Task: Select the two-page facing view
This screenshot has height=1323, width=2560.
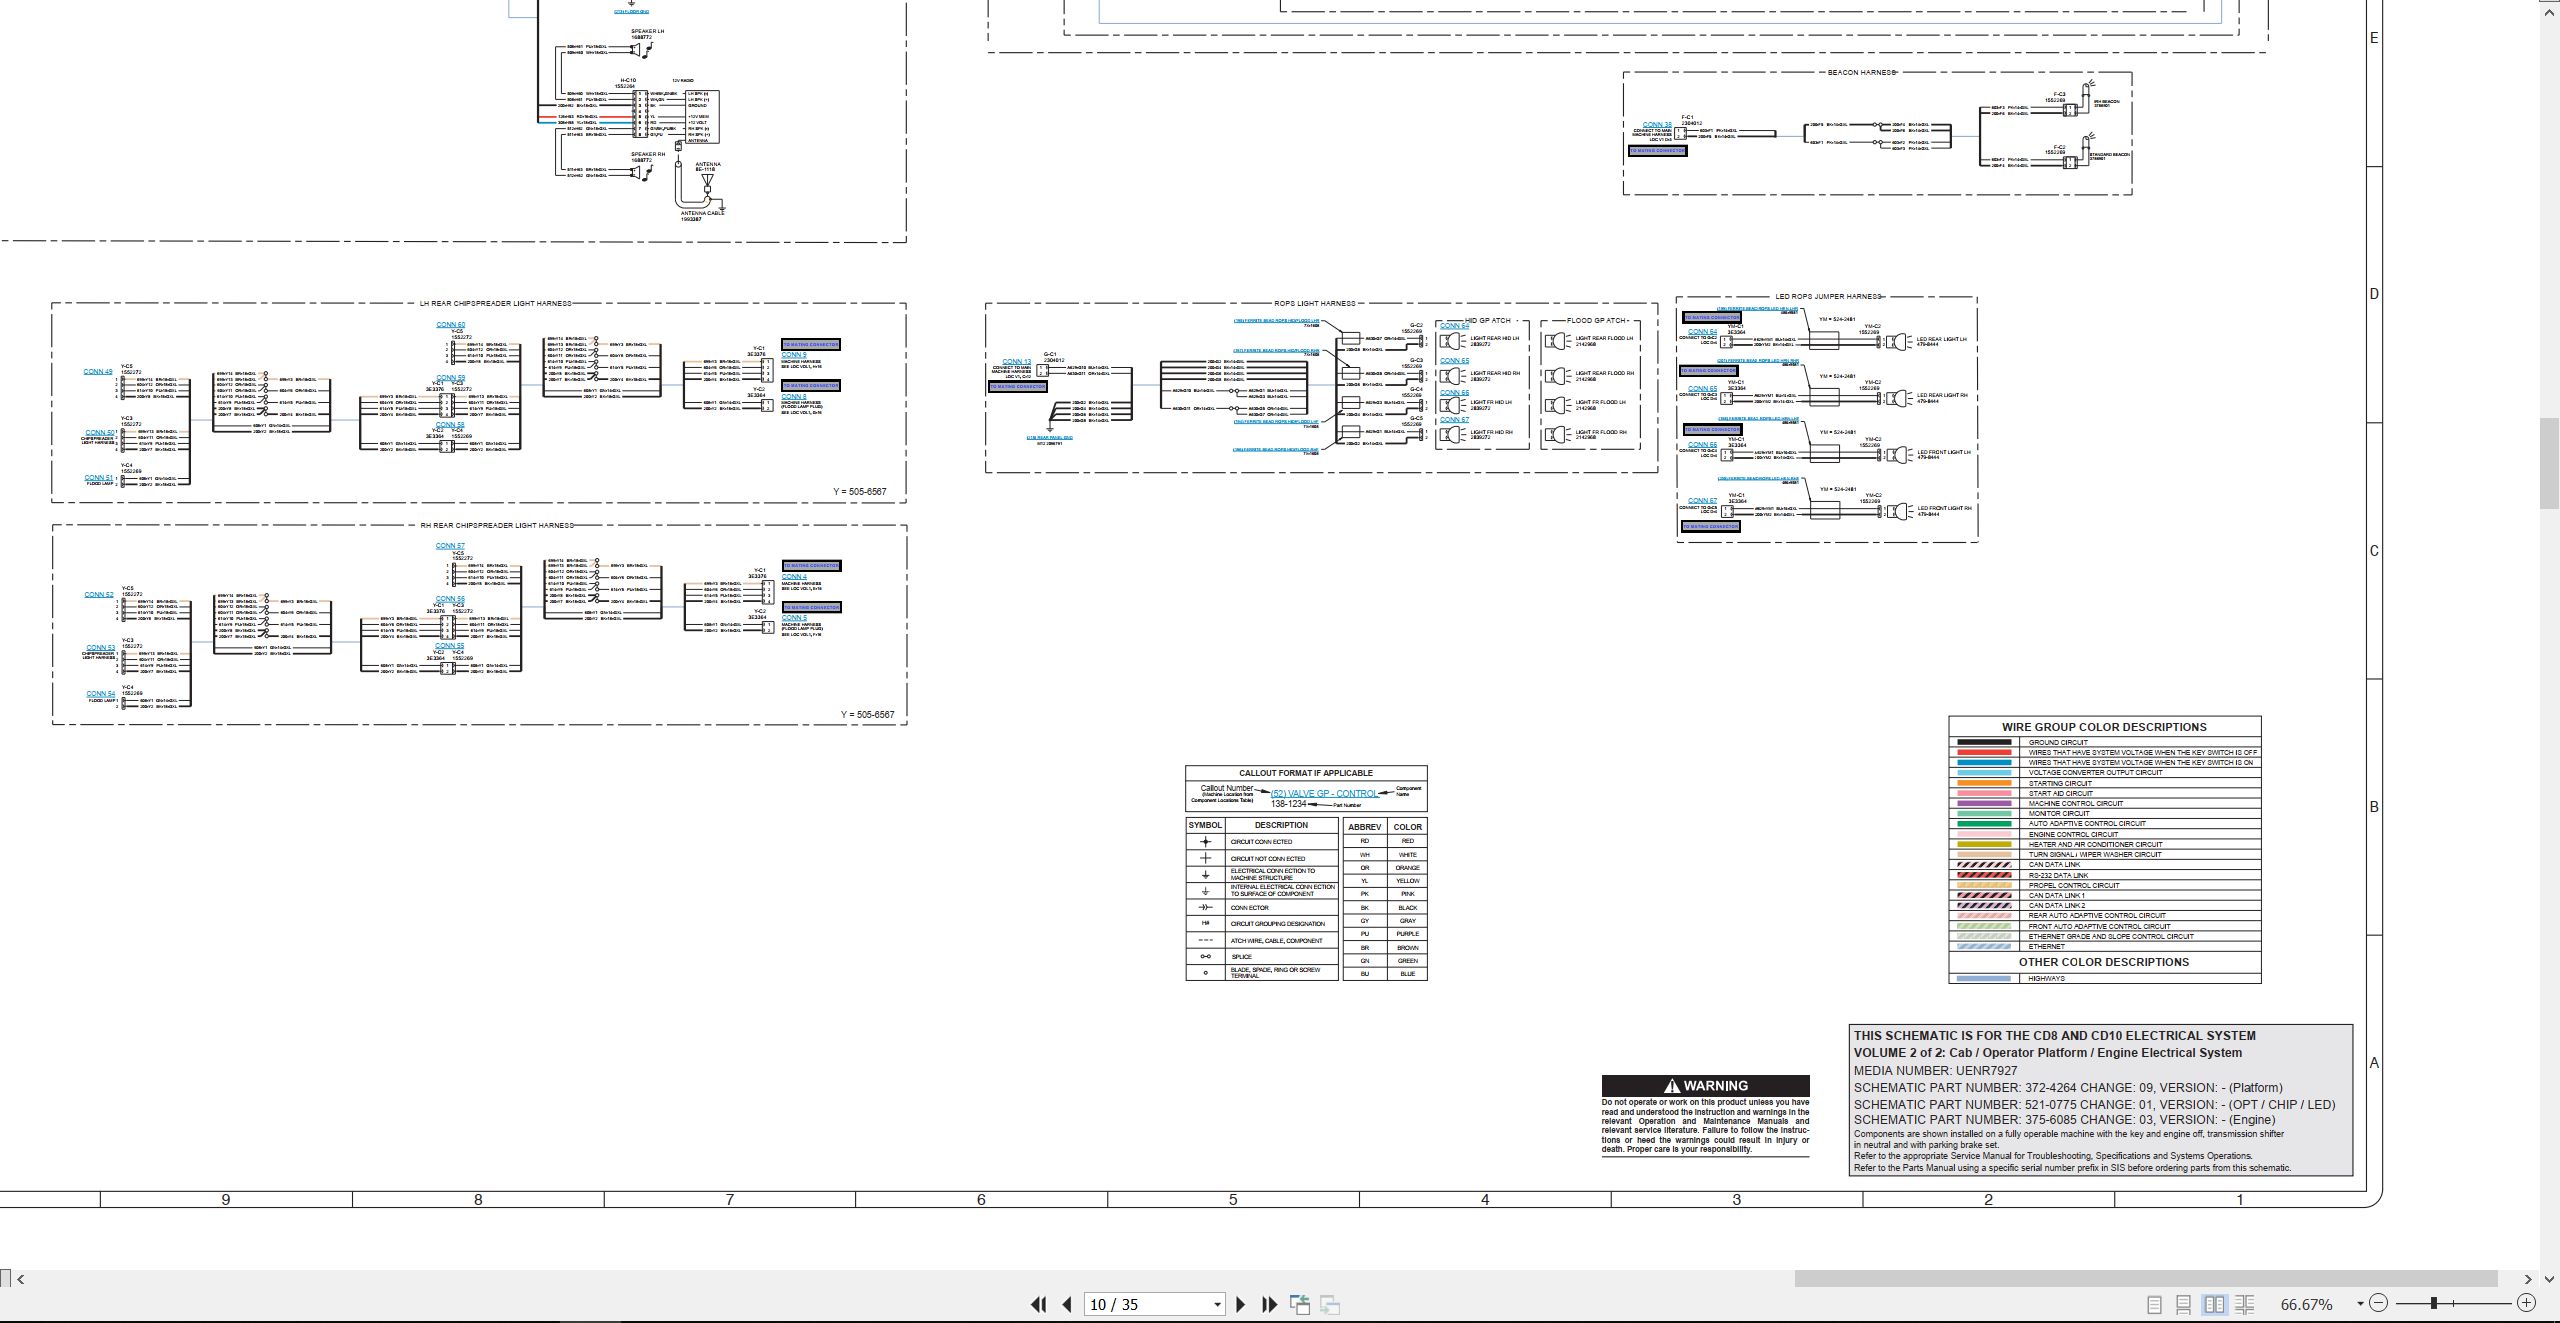Action: 2215,1304
